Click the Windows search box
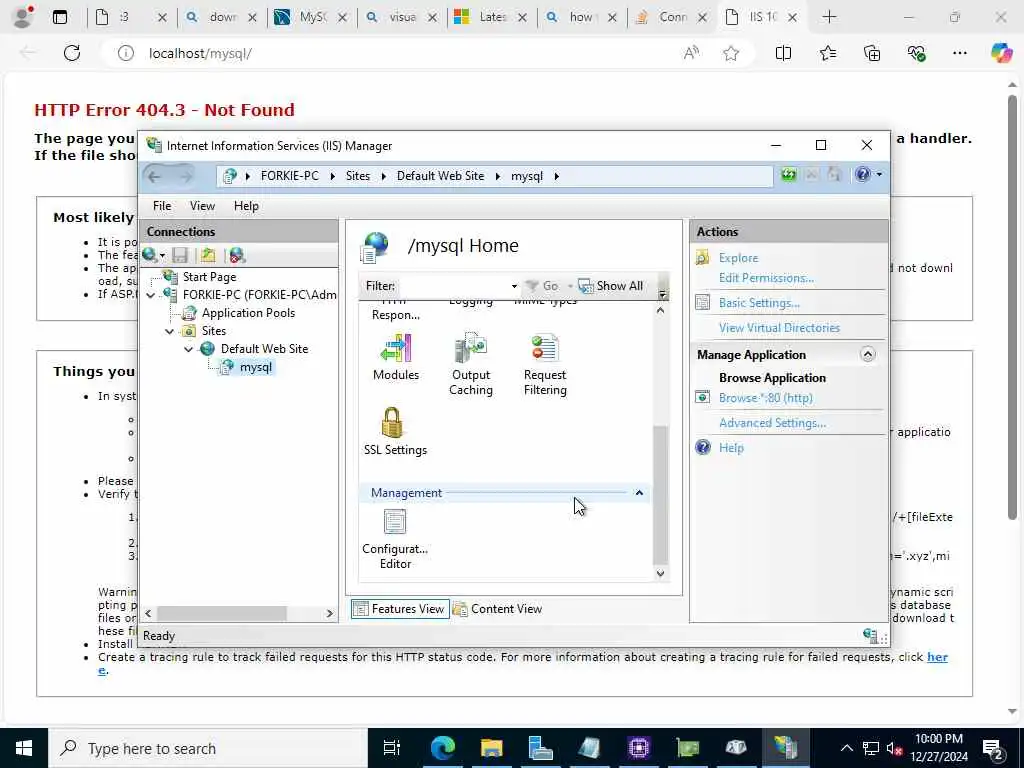The height and width of the screenshot is (768, 1024). (208, 748)
